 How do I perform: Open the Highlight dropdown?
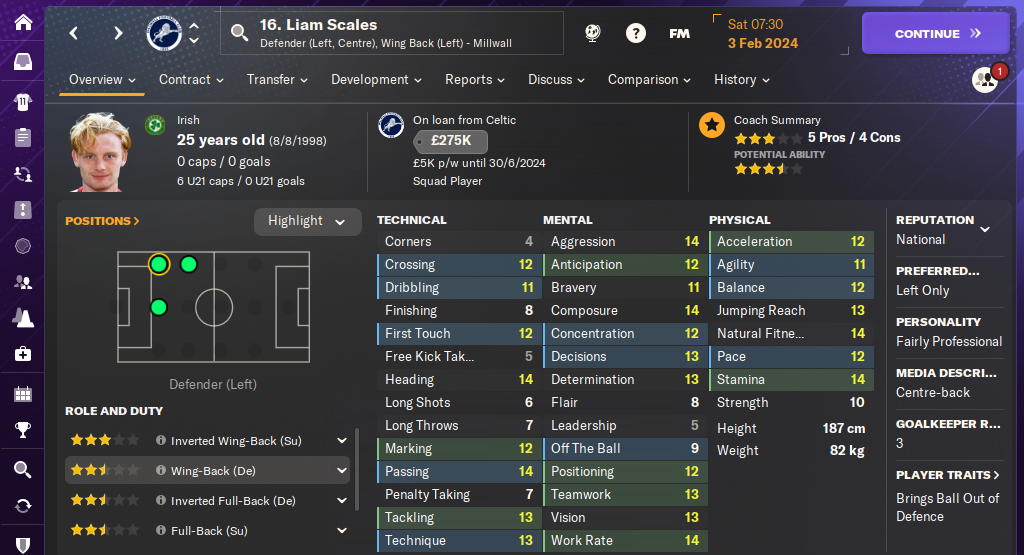pos(307,221)
